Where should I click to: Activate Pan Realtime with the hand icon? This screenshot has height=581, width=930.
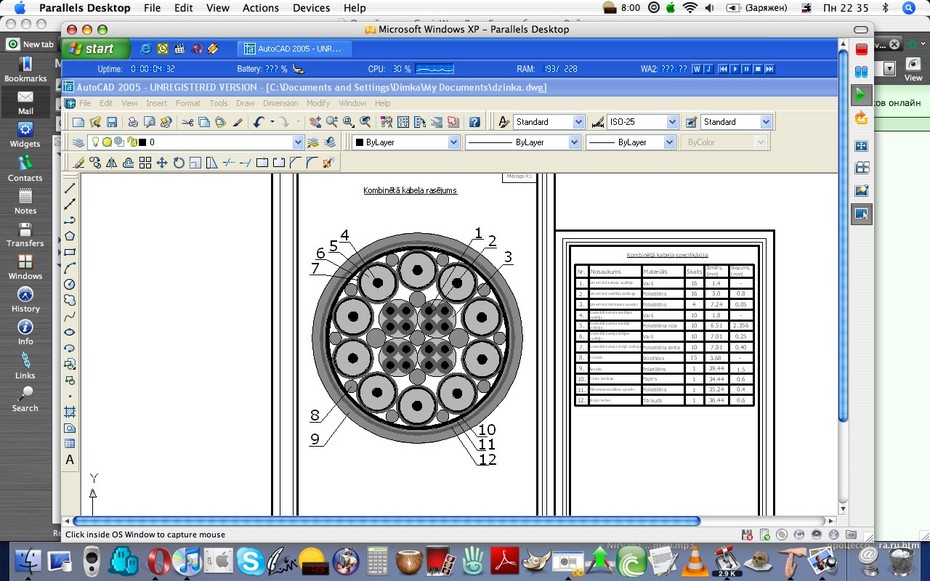315,122
